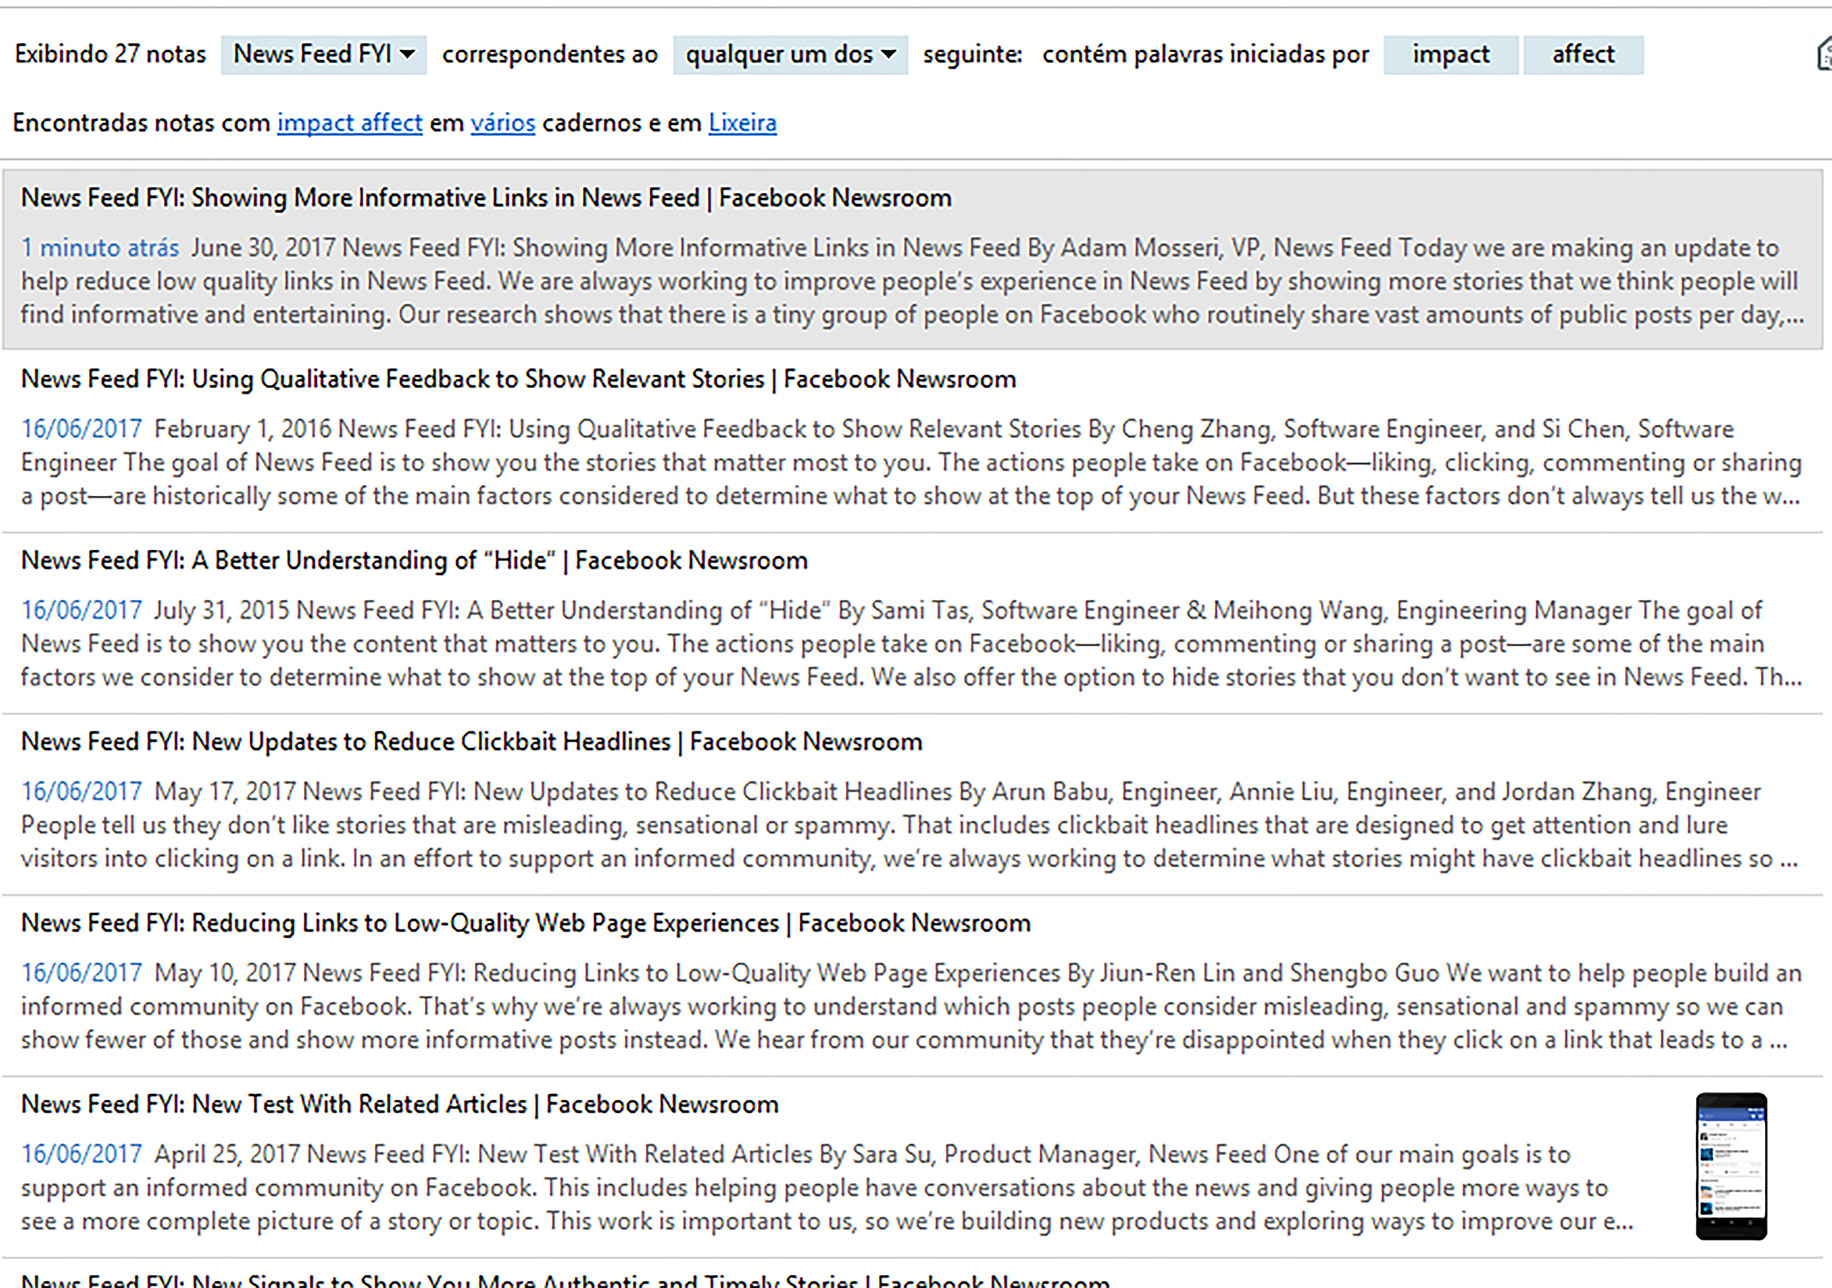Click the 'impact affect' search link
Viewport: 1832px width, 1288px height.
point(349,123)
